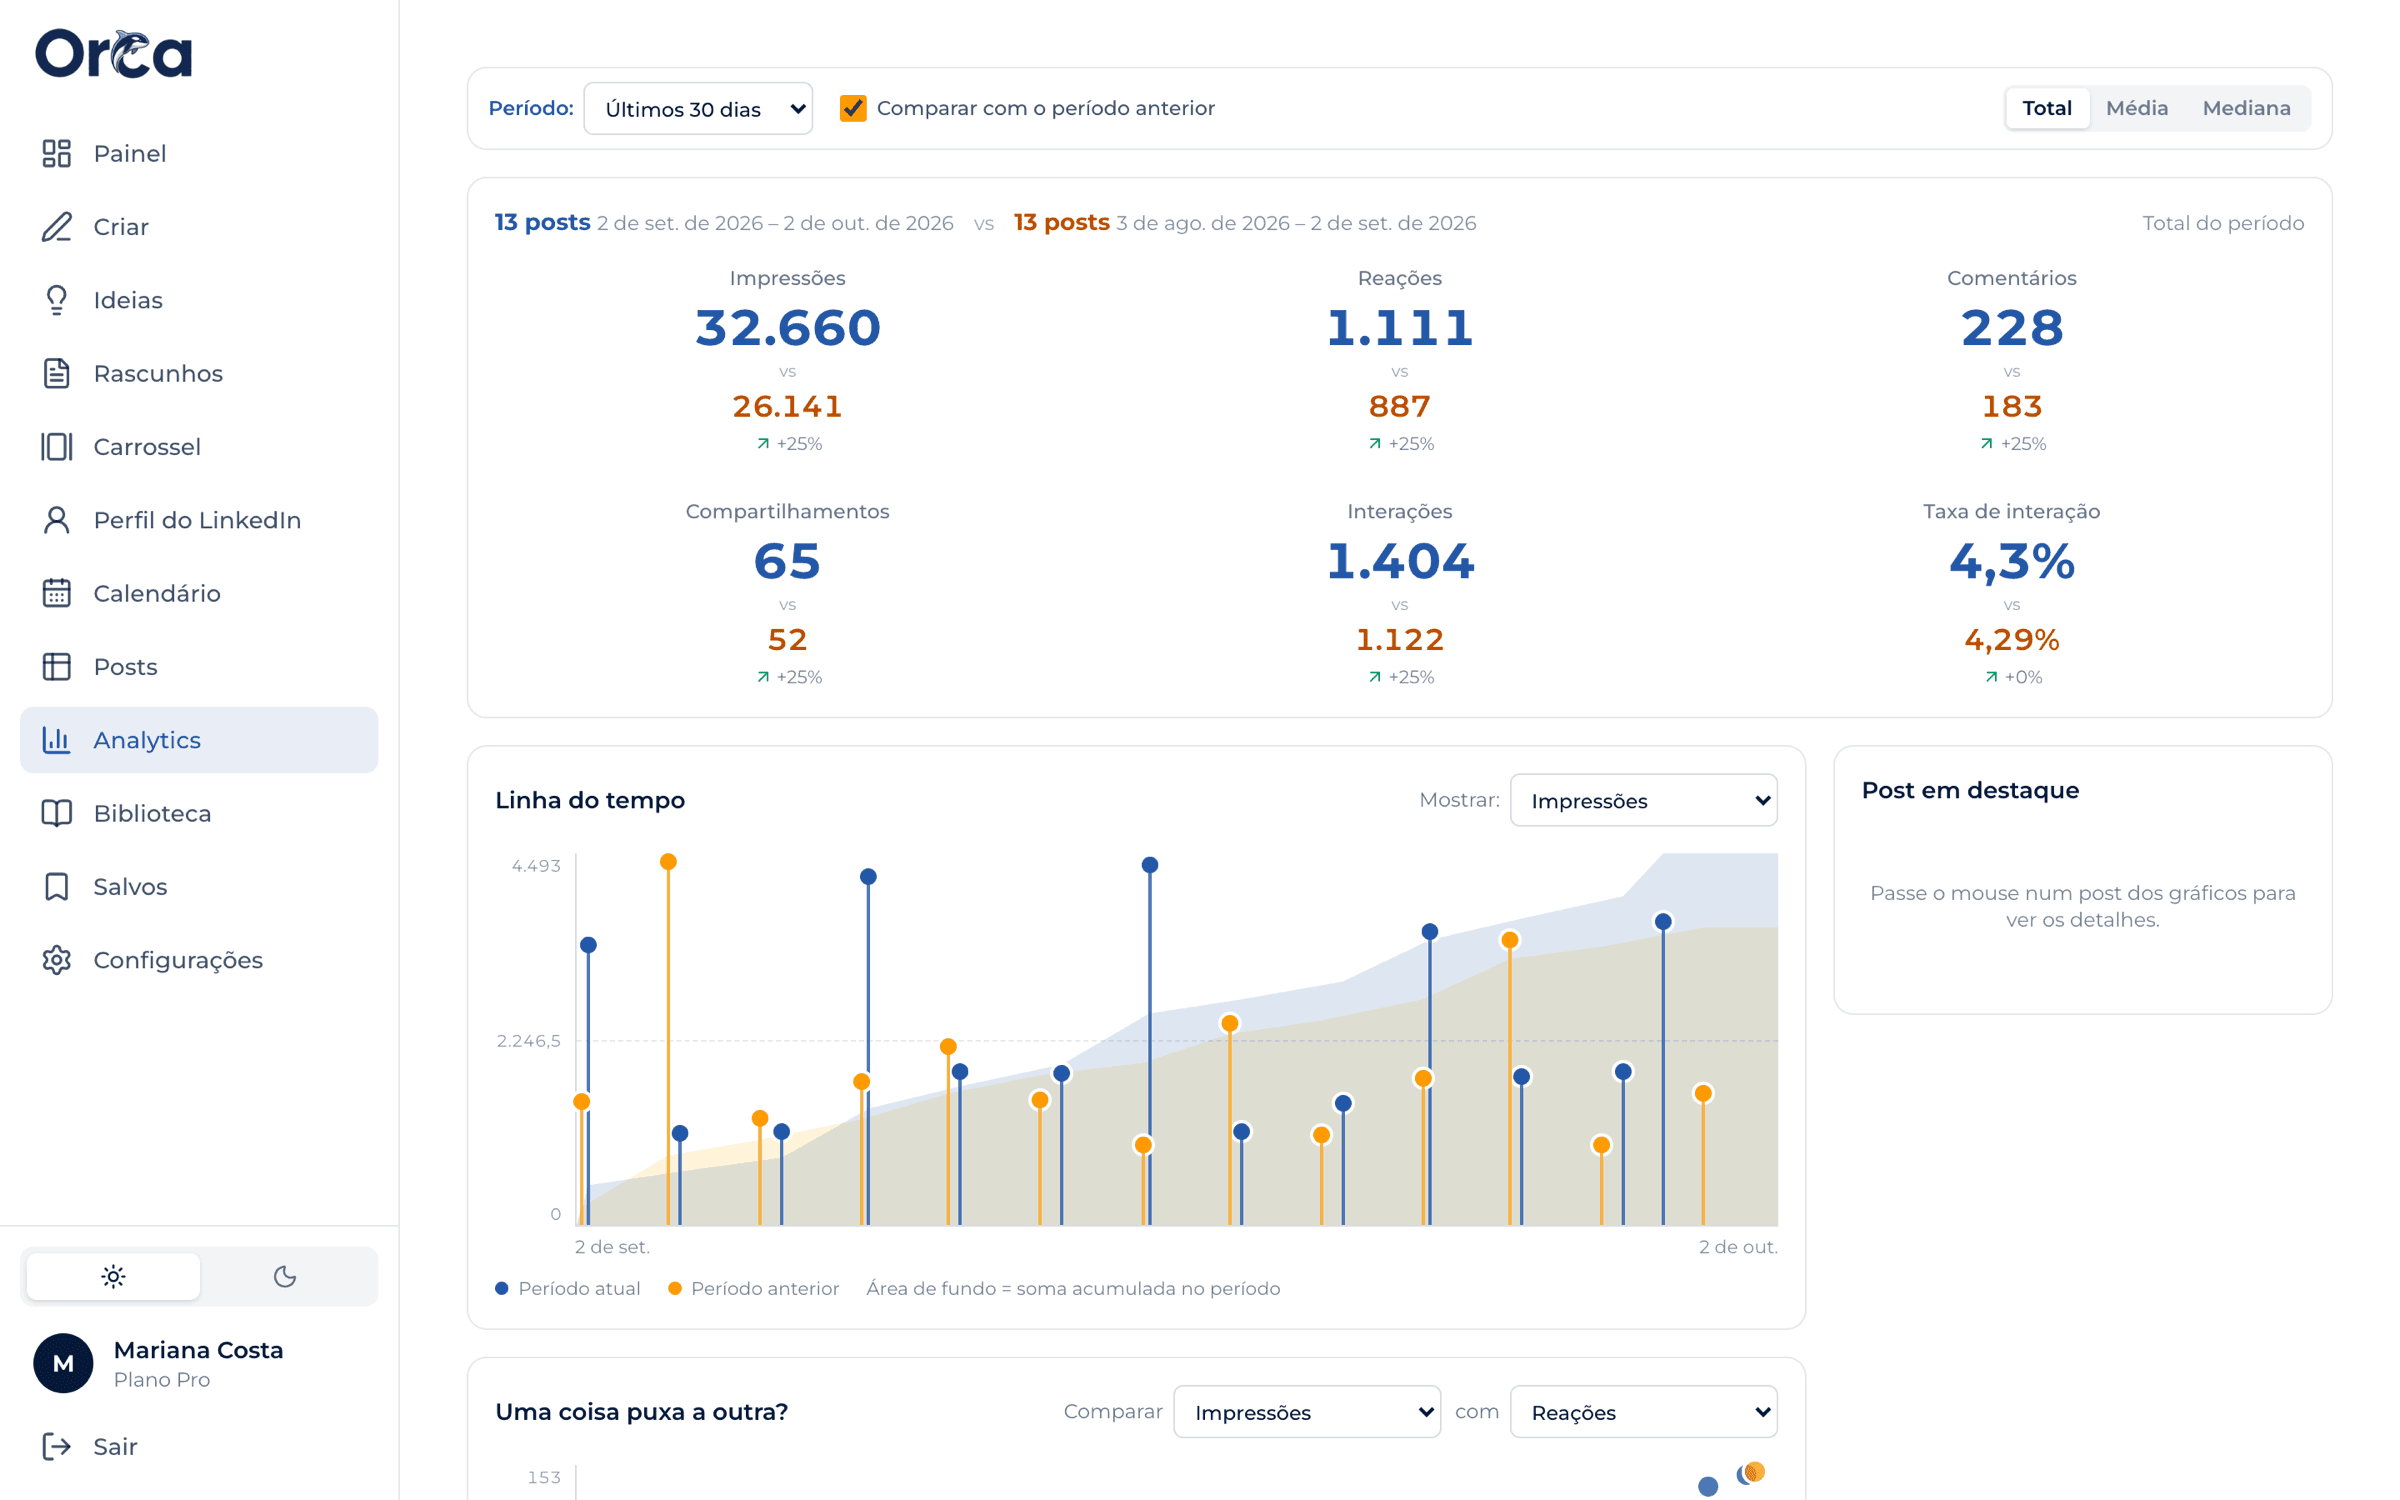Open Calendário menu item label
The height and width of the screenshot is (1500, 2400).
tap(157, 593)
